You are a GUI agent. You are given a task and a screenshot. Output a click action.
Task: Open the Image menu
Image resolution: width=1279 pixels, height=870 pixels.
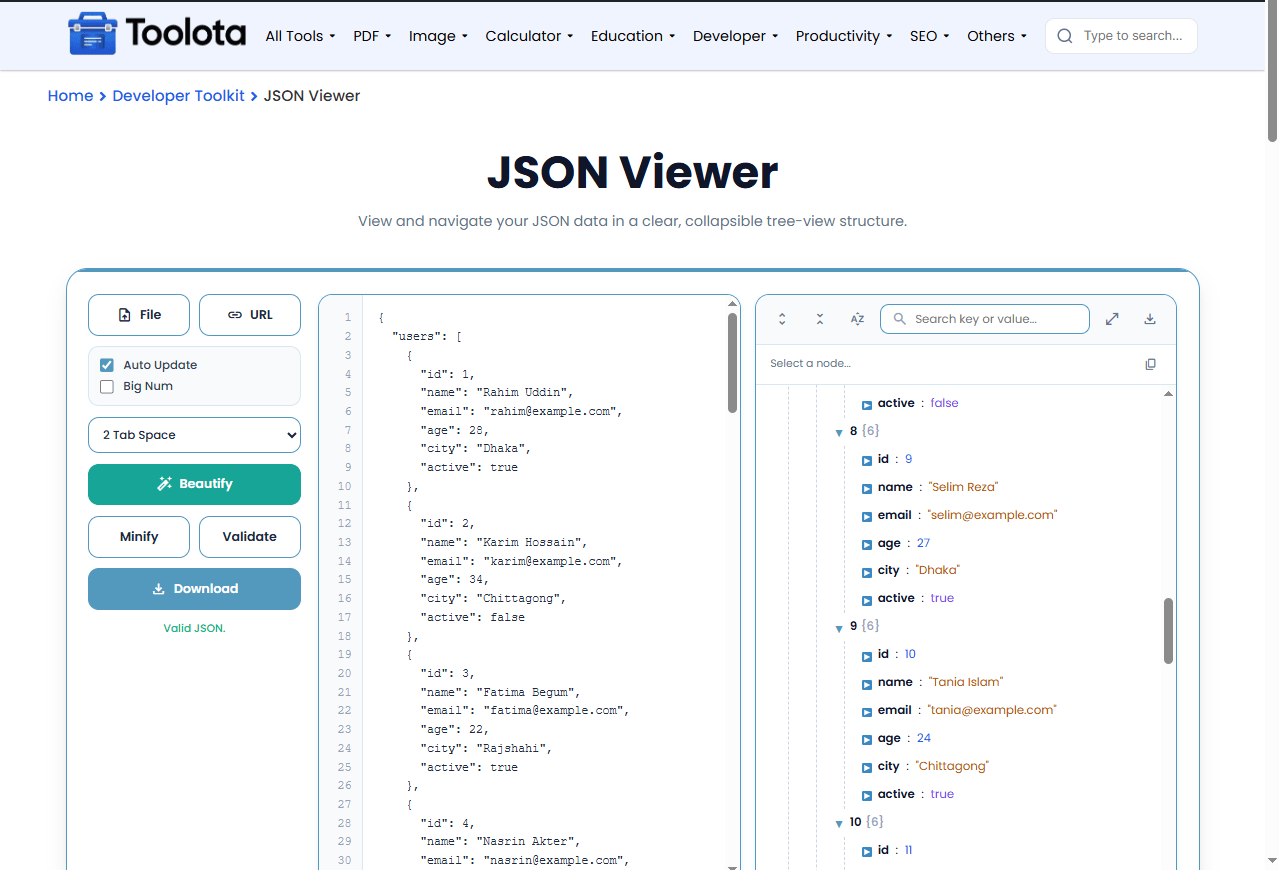pos(438,36)
